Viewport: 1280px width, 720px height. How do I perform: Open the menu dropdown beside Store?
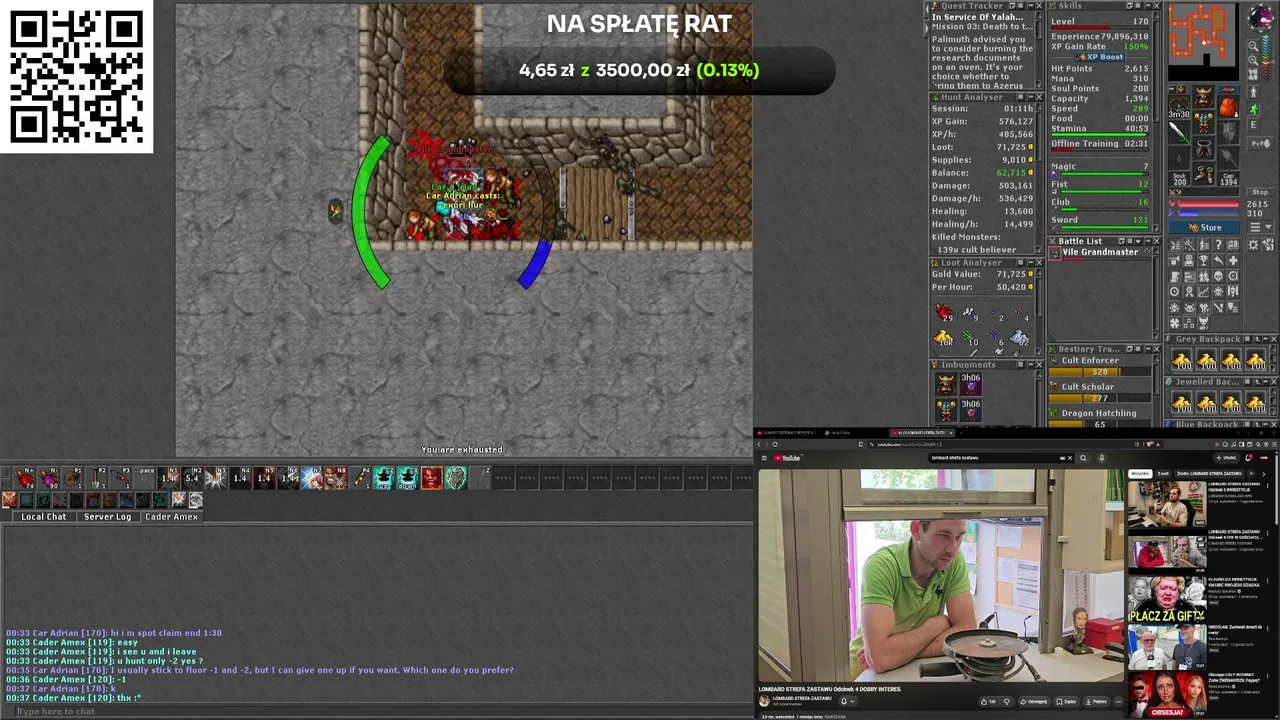click(1259, 227)
